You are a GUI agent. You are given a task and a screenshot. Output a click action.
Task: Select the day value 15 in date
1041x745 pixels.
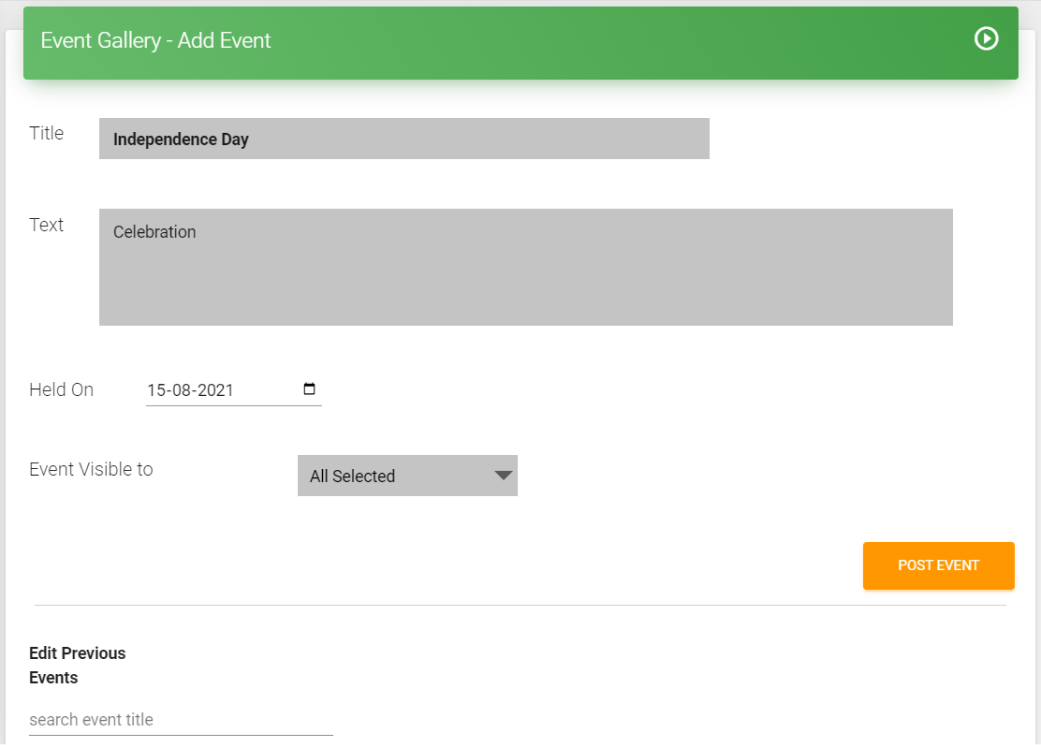click(156, 390)
